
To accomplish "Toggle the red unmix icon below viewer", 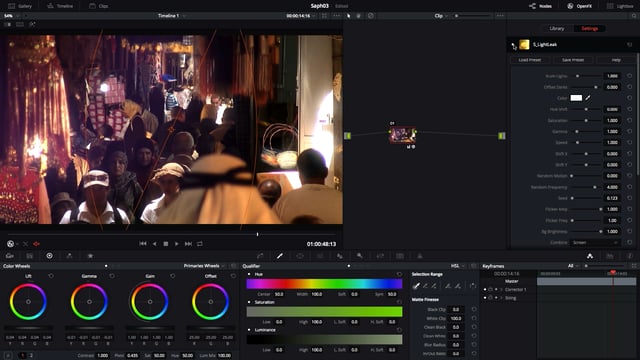I will click(36, 244).
